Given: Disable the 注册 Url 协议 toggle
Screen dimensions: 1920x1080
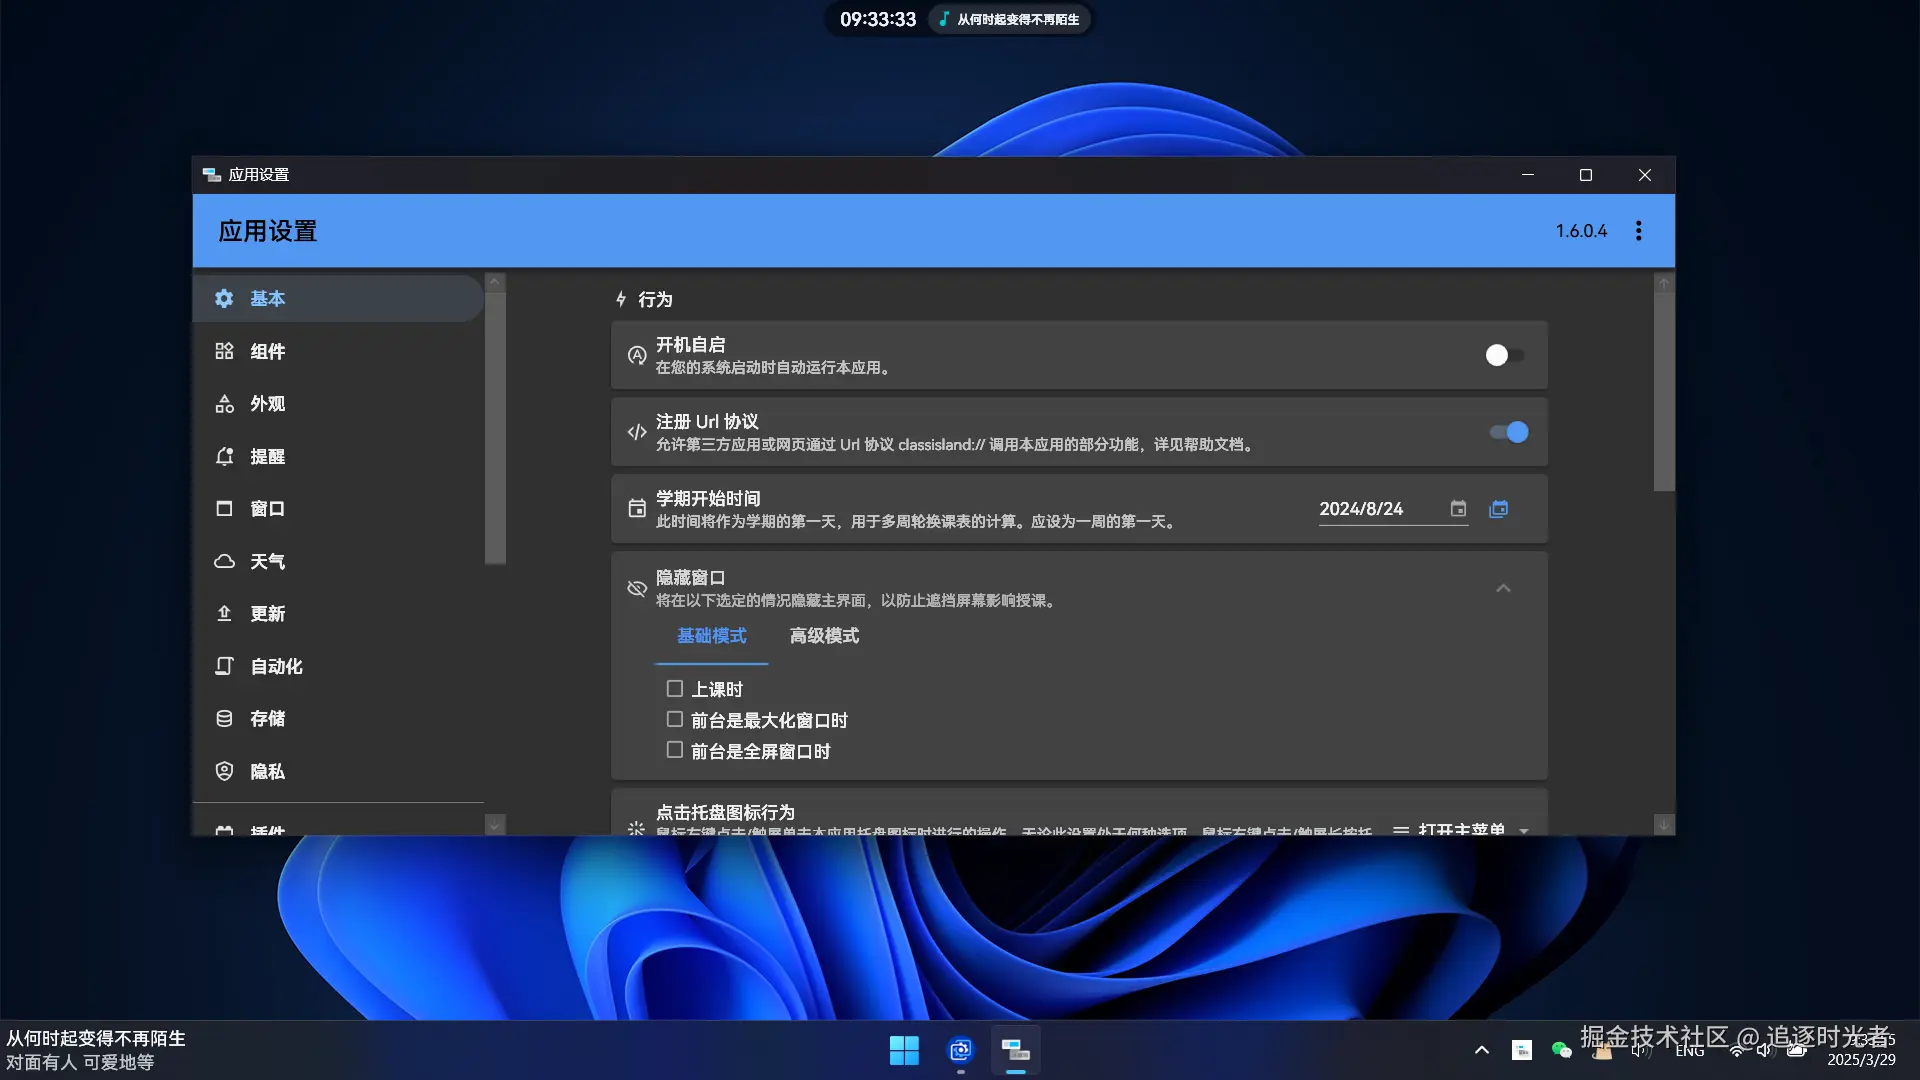Looking at the screenshot, I should [1508, 432].
